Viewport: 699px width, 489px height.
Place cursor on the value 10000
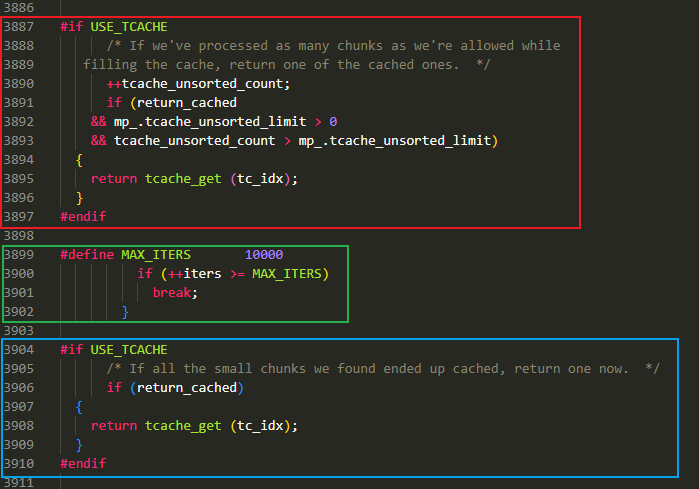(x=263, y=255)
